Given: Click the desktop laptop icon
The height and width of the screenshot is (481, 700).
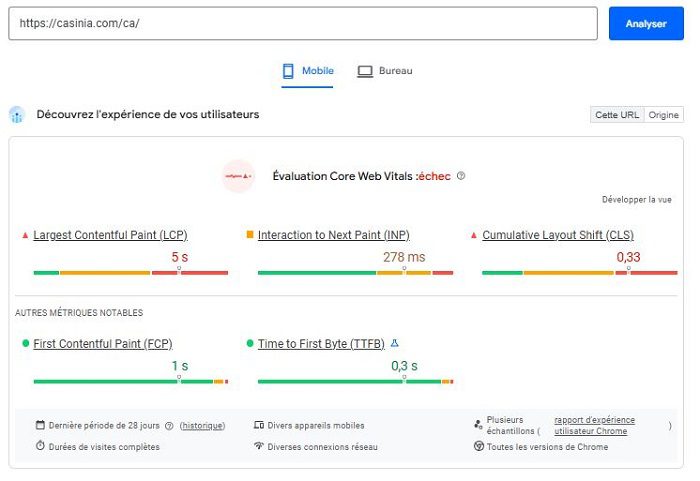Looking at the screenshot, I should (365, 71).
